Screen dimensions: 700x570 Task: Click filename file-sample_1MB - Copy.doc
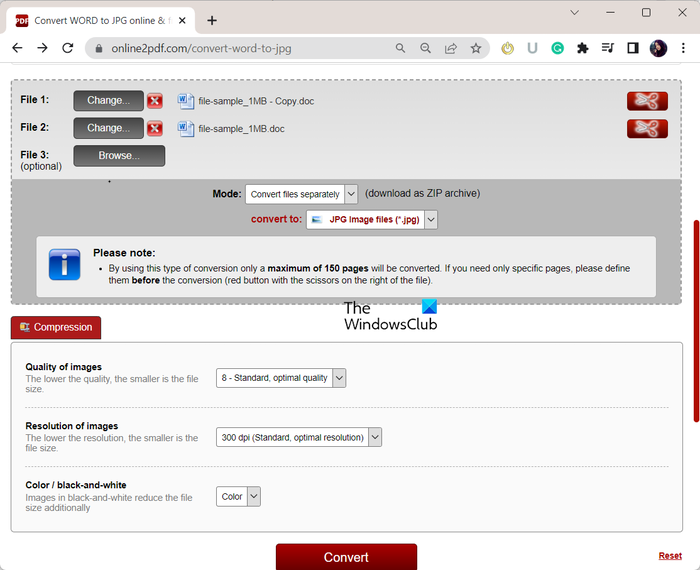pos(256,101)
